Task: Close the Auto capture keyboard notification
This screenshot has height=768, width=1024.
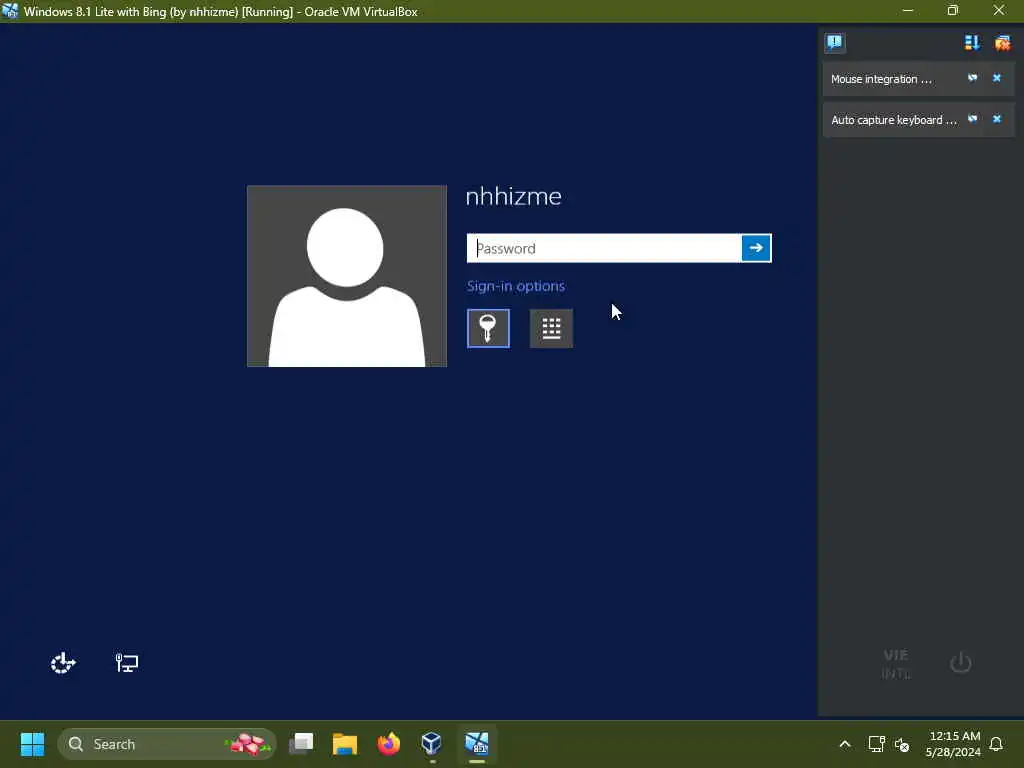Action: pyautogui.click(x=997, y=120)
